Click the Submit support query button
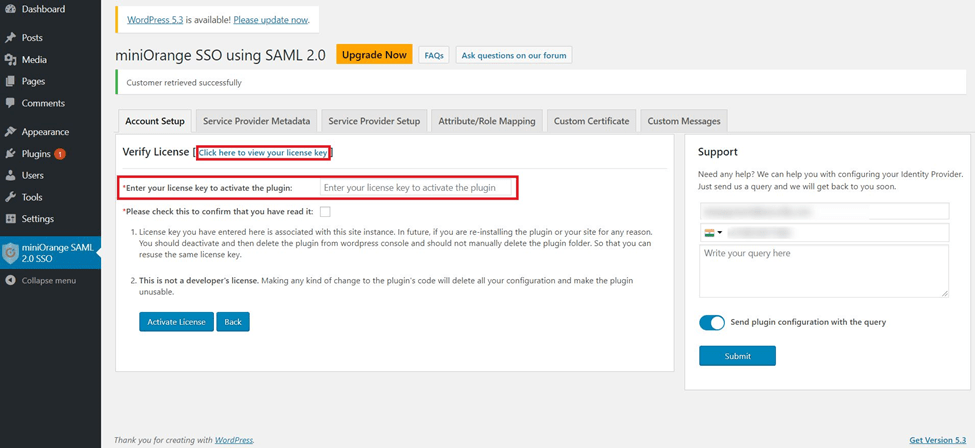975x448 pixels. click(x=737, y=356)
